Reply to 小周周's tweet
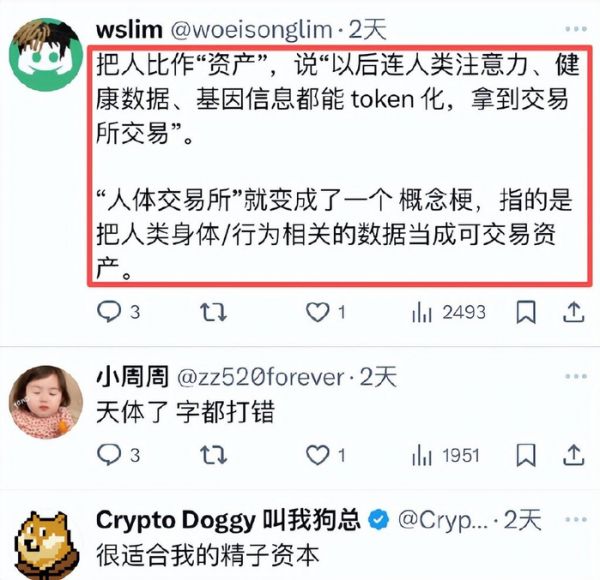The image size is (600, 580). coord(118,455)
